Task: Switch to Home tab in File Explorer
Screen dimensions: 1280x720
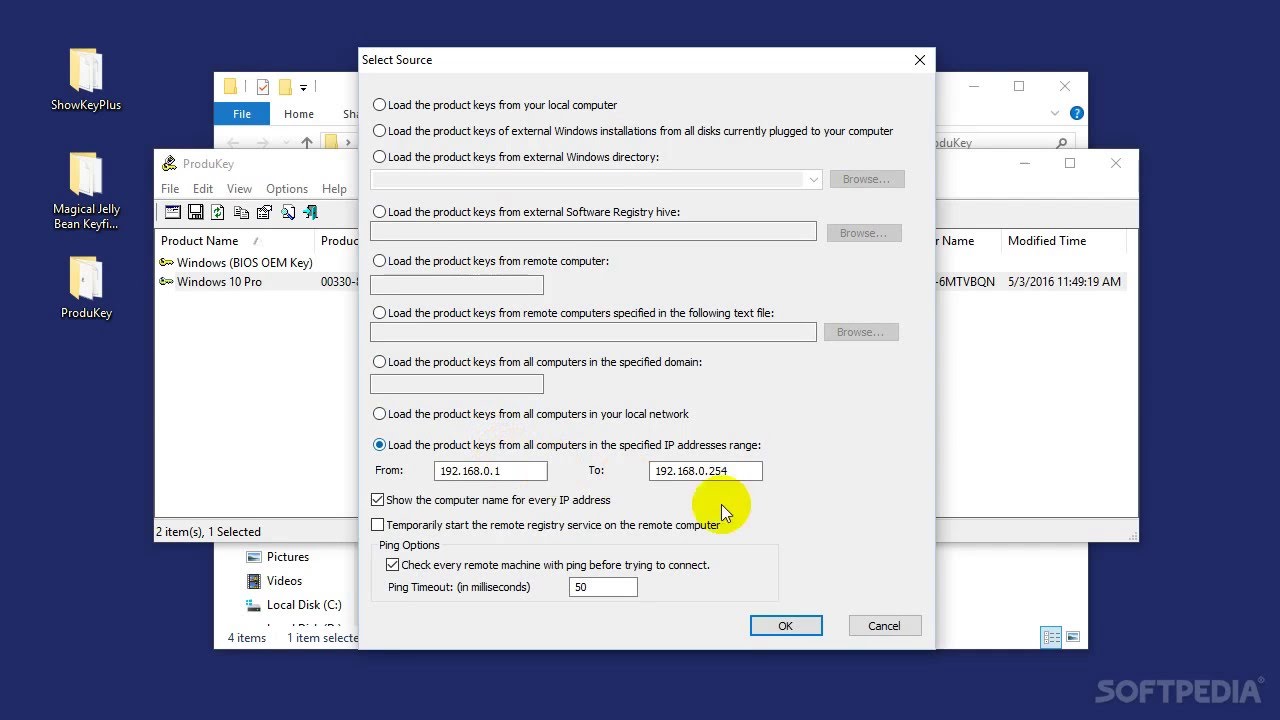Action: [299, 114]
